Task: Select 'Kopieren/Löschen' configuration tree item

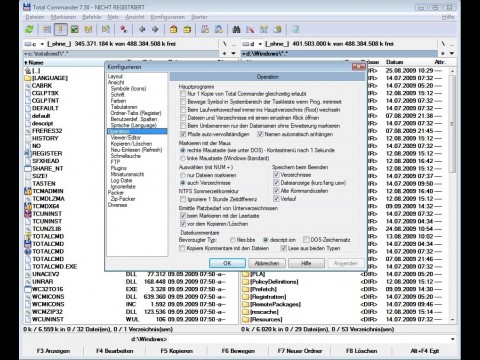Action: pos(131,144)
